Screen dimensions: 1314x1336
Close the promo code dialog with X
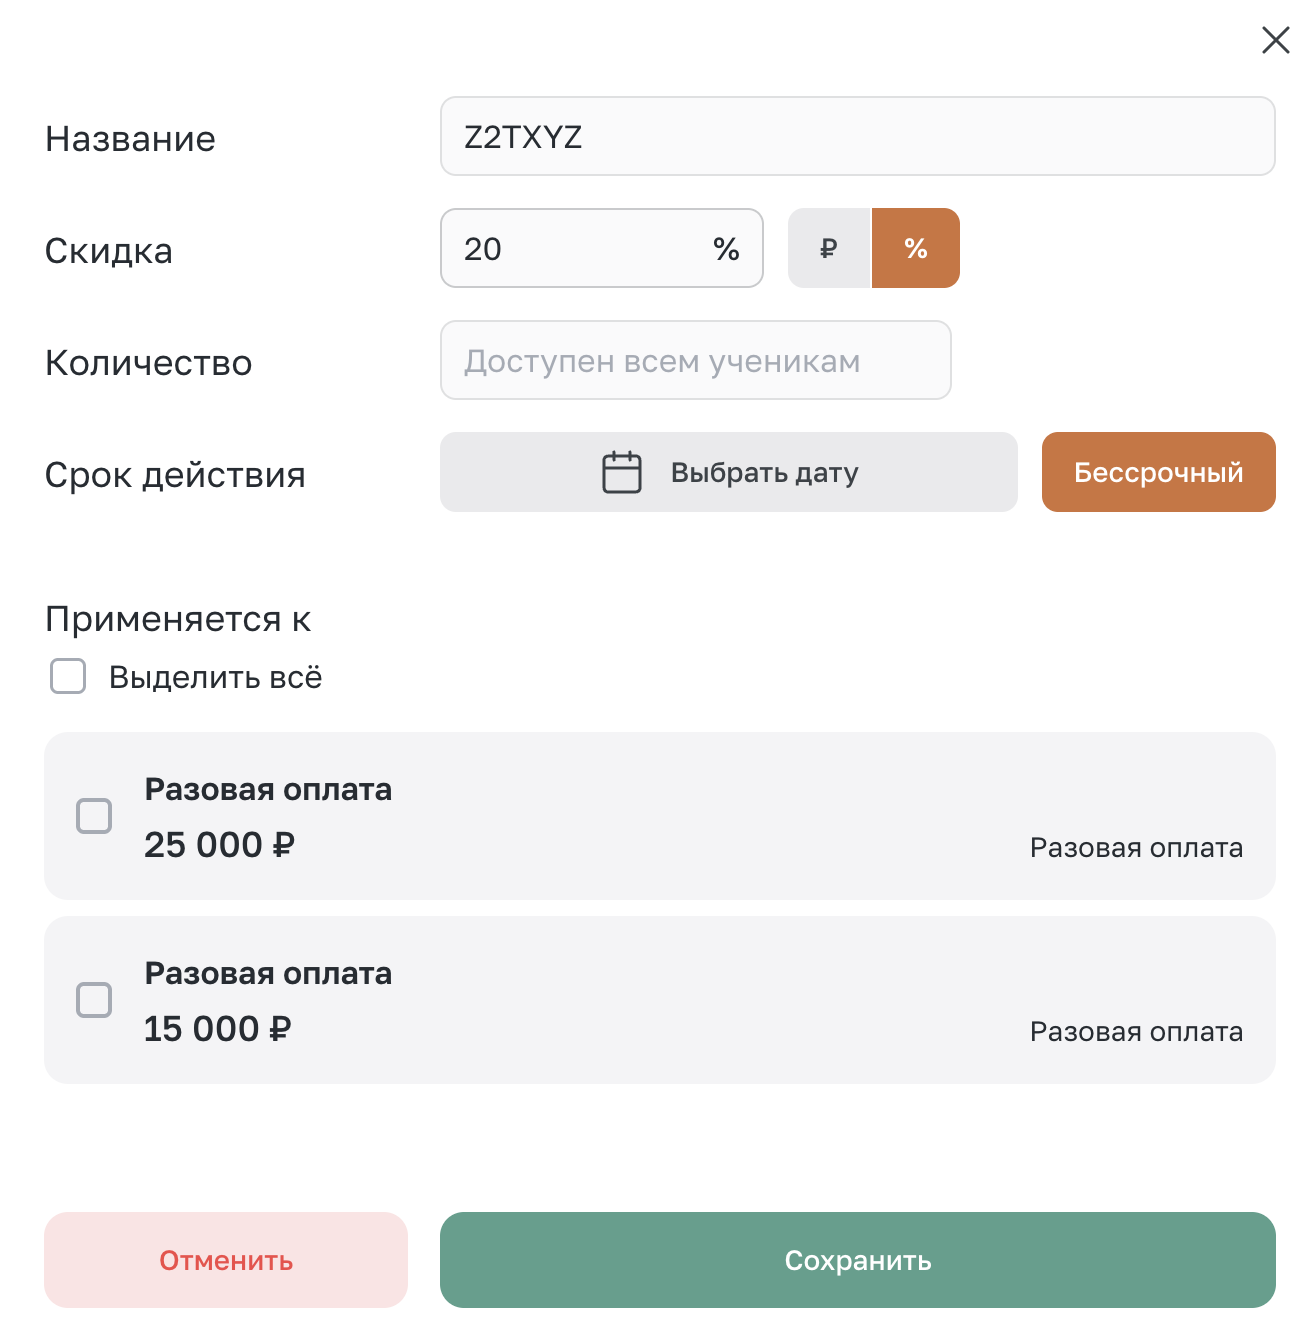pyautogui.click(x=1275, y=40)
